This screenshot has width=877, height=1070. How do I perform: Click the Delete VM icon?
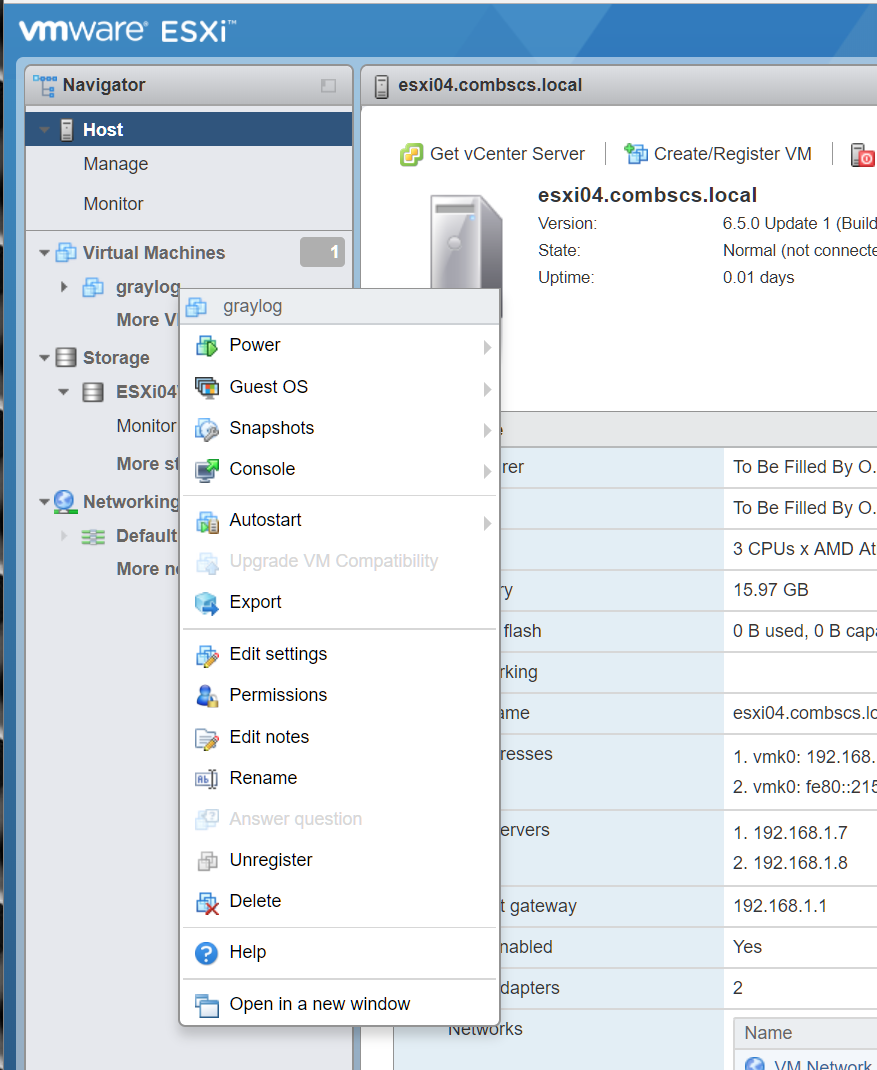[x=207, y=902]
